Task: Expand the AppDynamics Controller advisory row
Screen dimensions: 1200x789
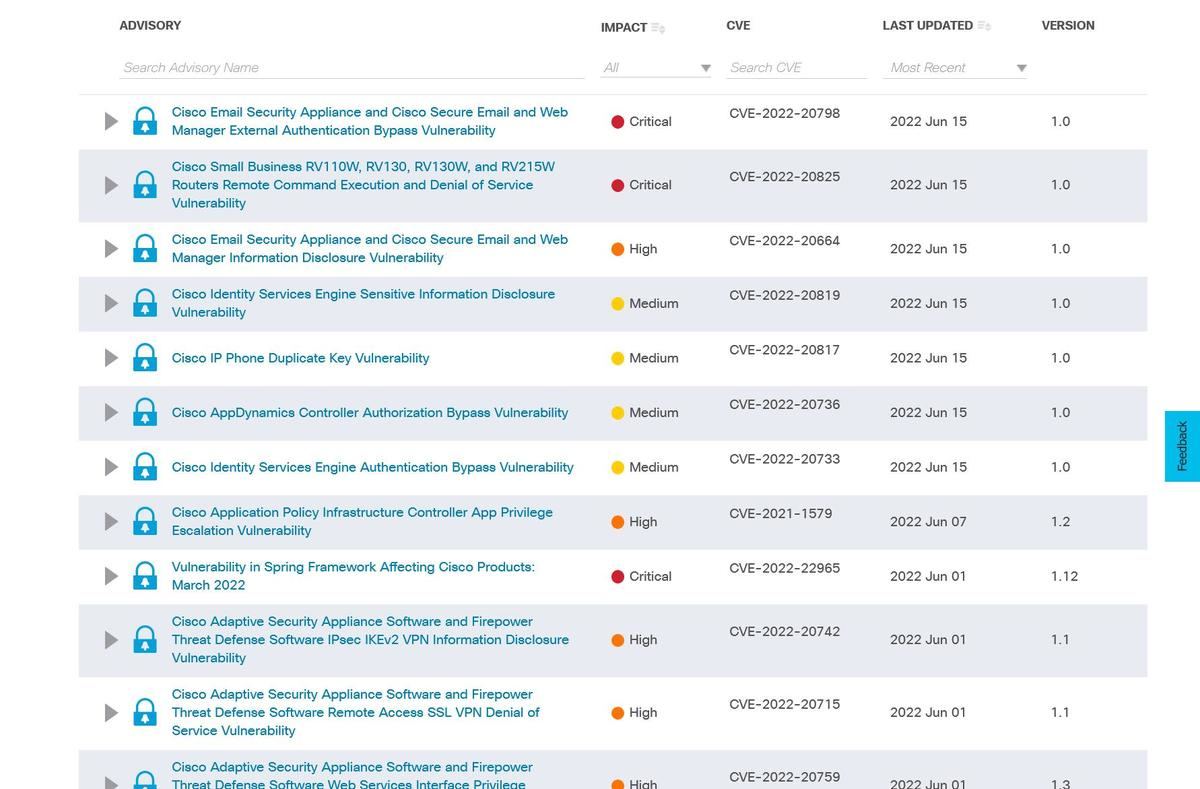Action: (111, 412)
